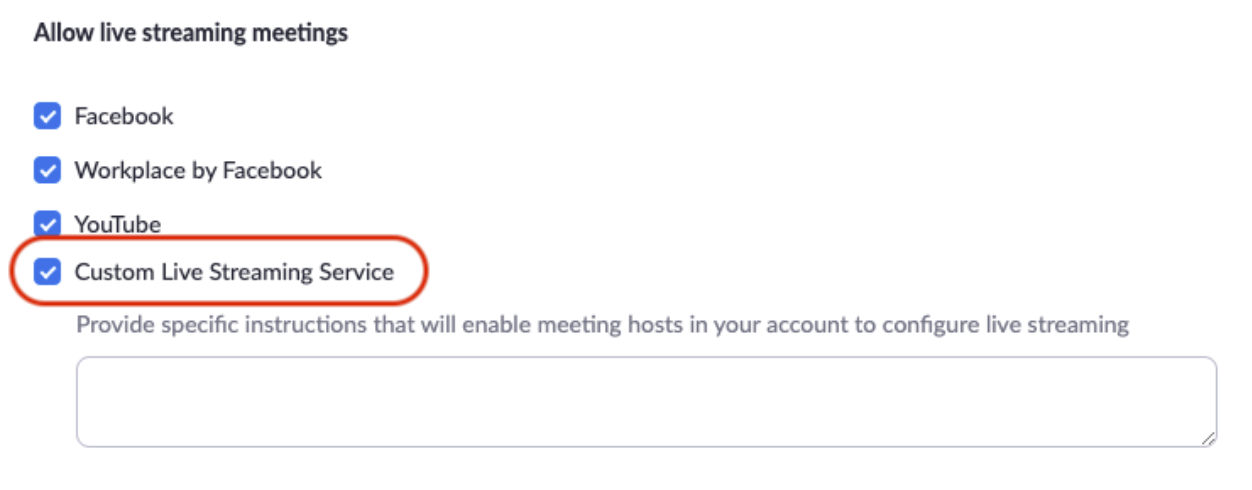Disable the YouTube live streaming checkbox
The width and height of the screenshot is (1252, 490).
click(47, 224)
